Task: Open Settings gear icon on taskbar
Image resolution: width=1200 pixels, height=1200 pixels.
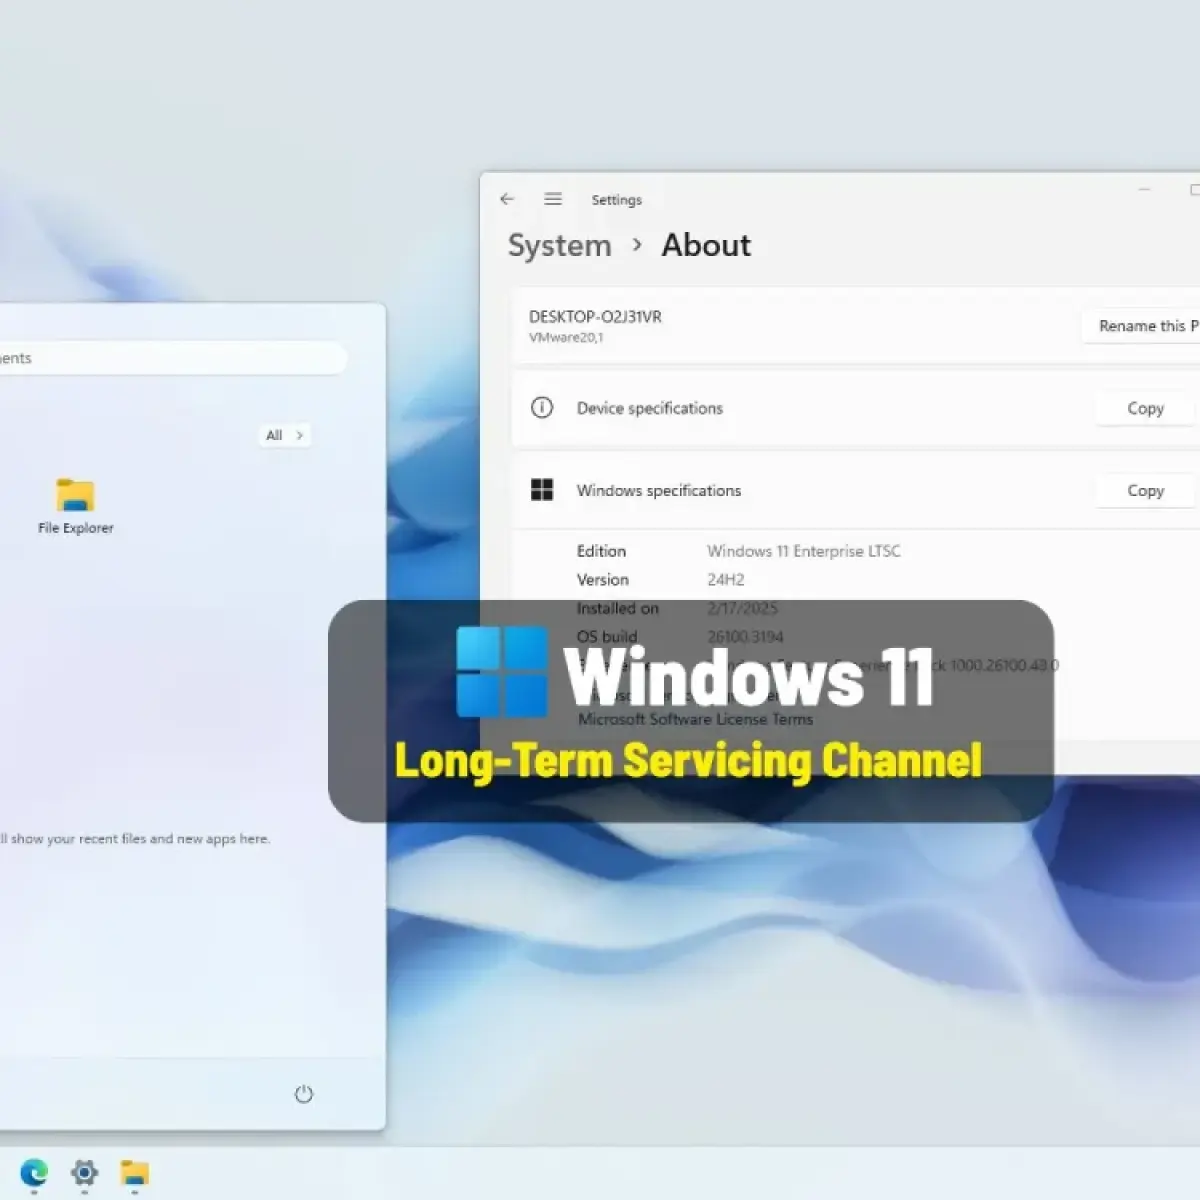Action: tap(84, 1172)
